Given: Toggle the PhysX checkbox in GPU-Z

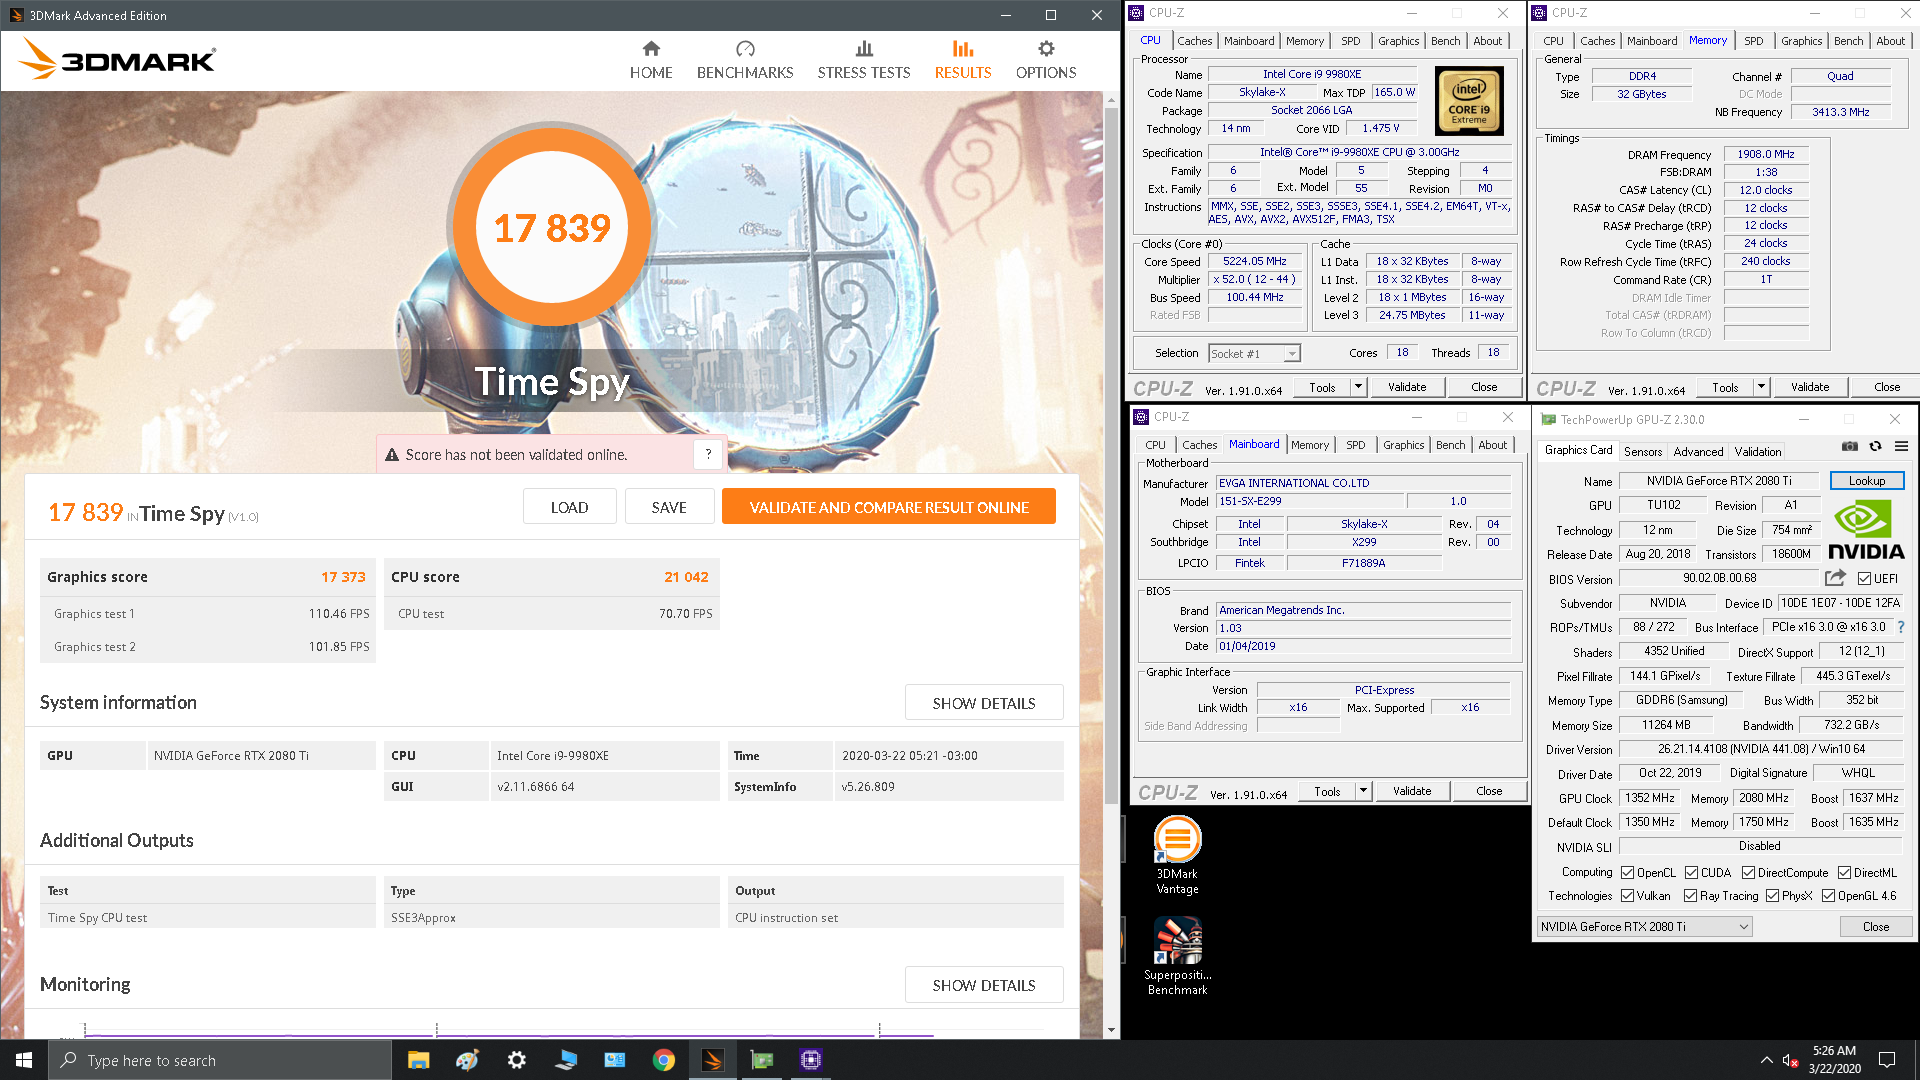Looking at the screenshot, I should pyautogui.click(x=1772, y=896).
